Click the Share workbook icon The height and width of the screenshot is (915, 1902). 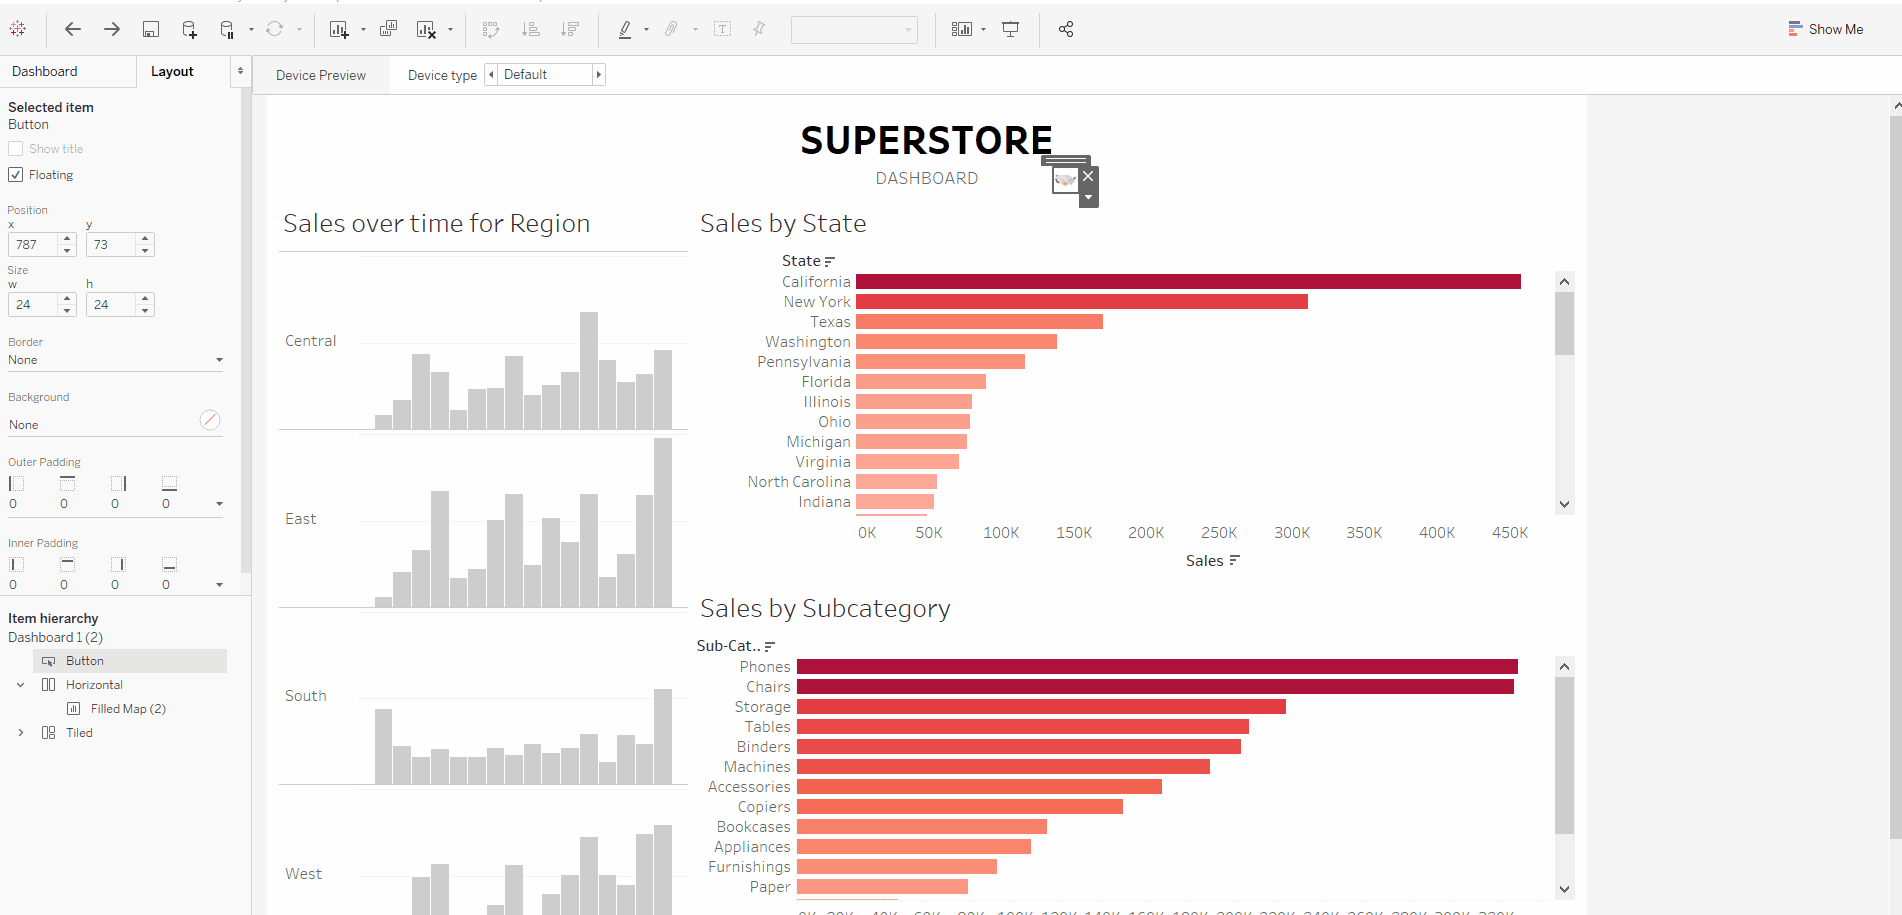[x=1066, y=30]
